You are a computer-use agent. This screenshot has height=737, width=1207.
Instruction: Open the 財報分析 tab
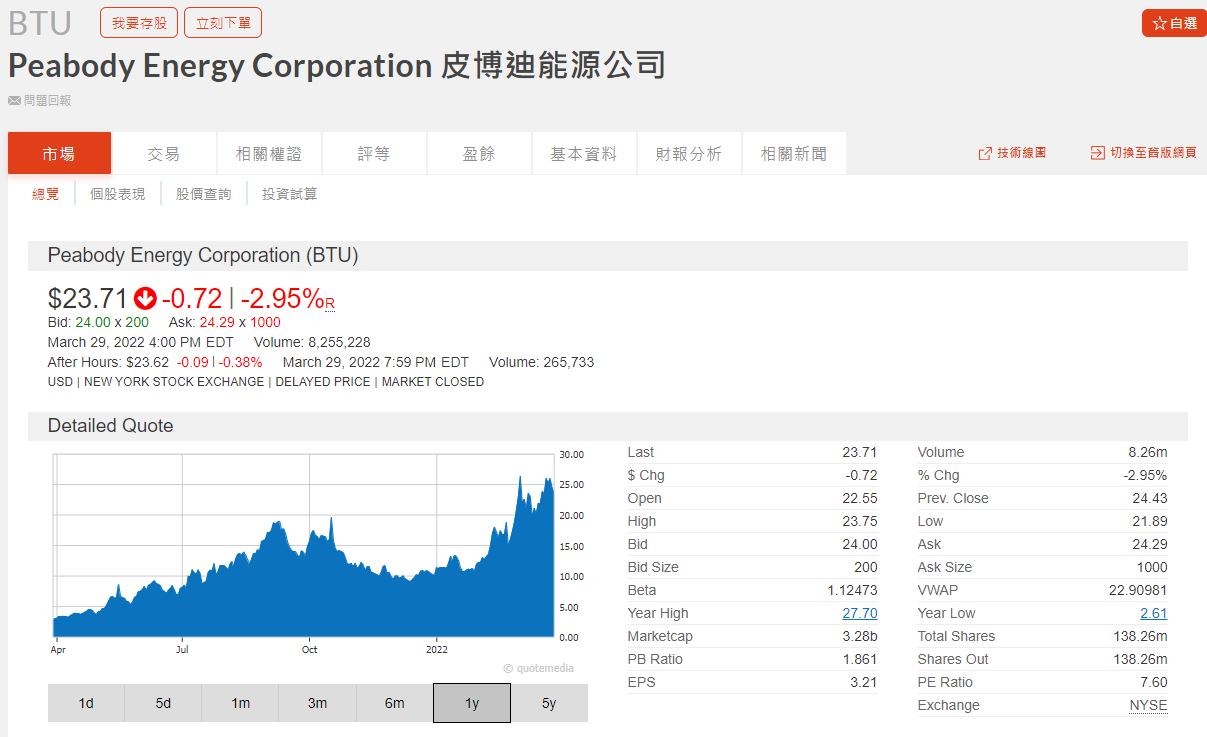coord(688,154)
